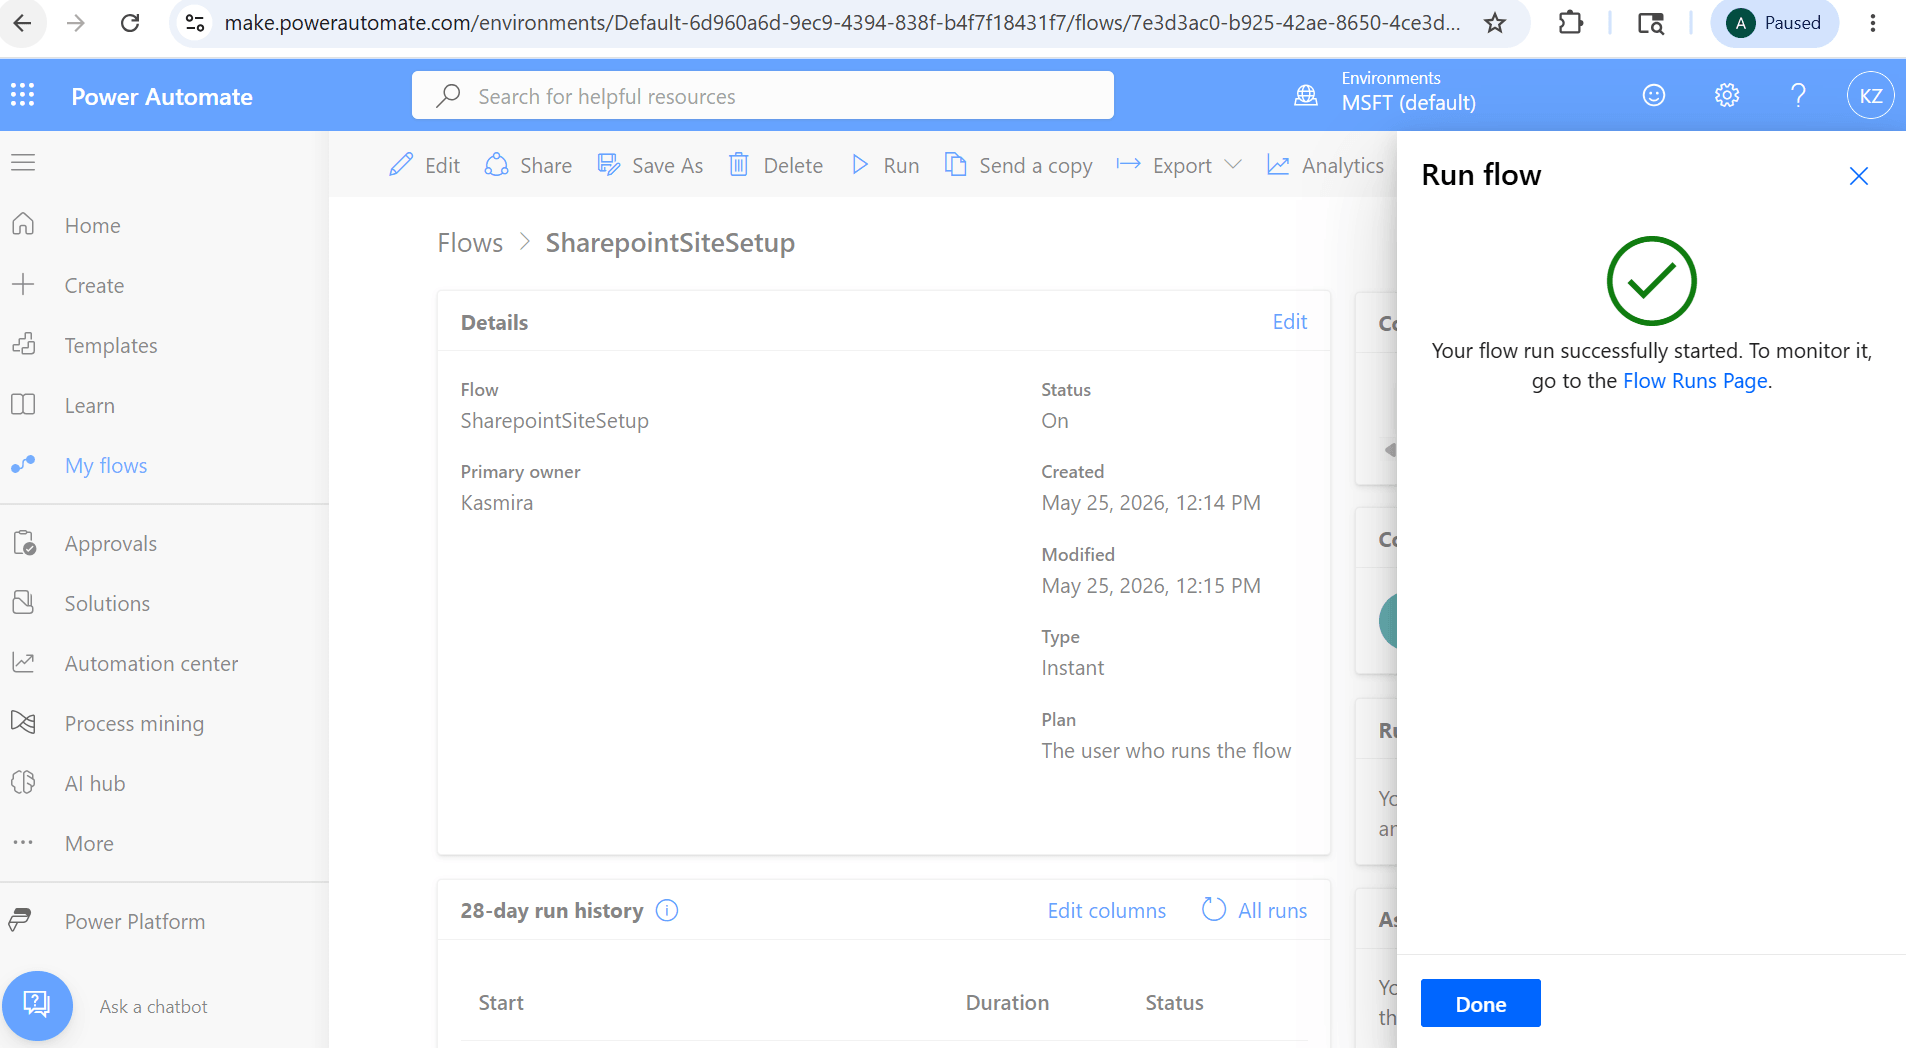Image resolution: width=1906 pixels, height=1048 pixels.
Task: Click the browser Reload button
Action: [x=130, y=23]
